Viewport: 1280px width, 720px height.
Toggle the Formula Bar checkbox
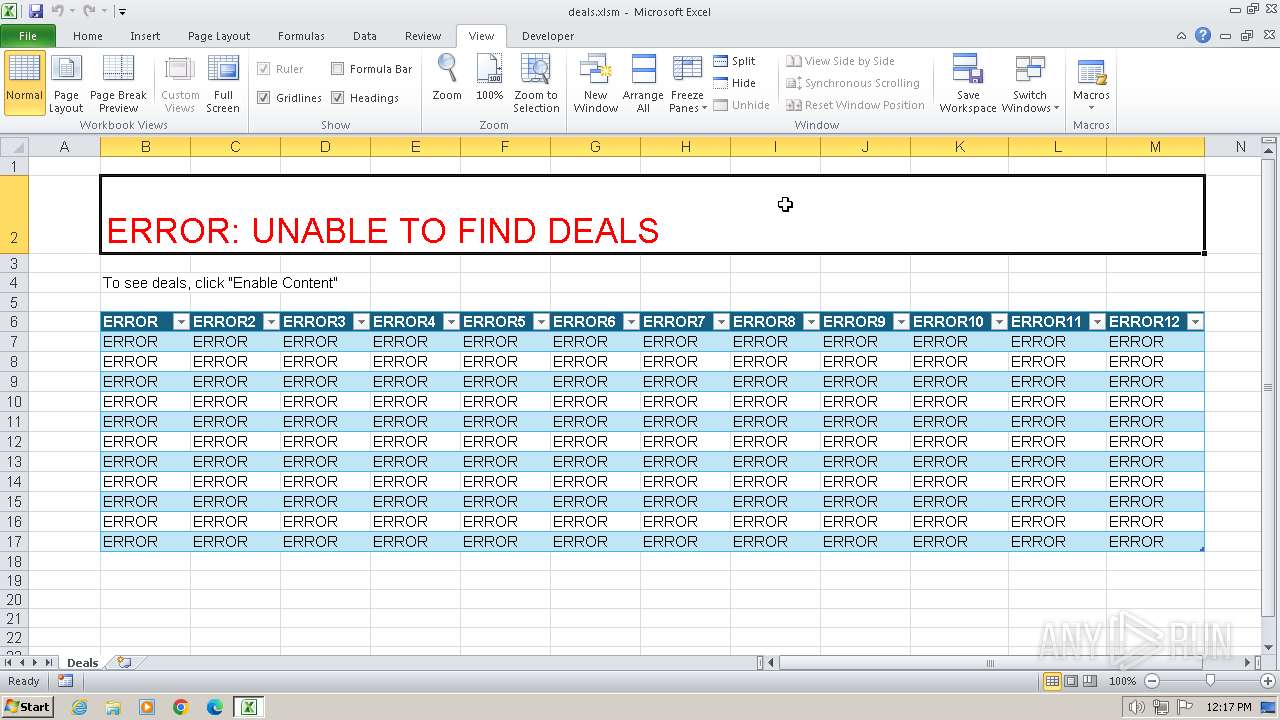coord(338,69)
